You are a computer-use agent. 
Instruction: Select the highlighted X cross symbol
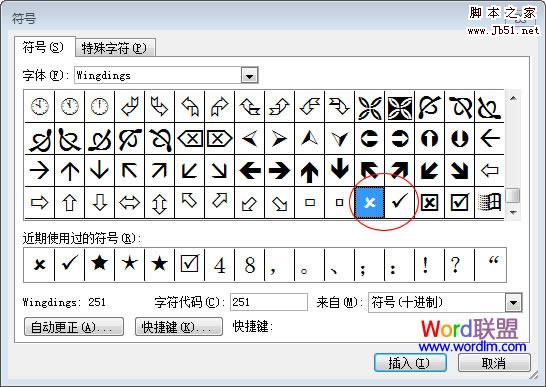[x=369, y=202]
